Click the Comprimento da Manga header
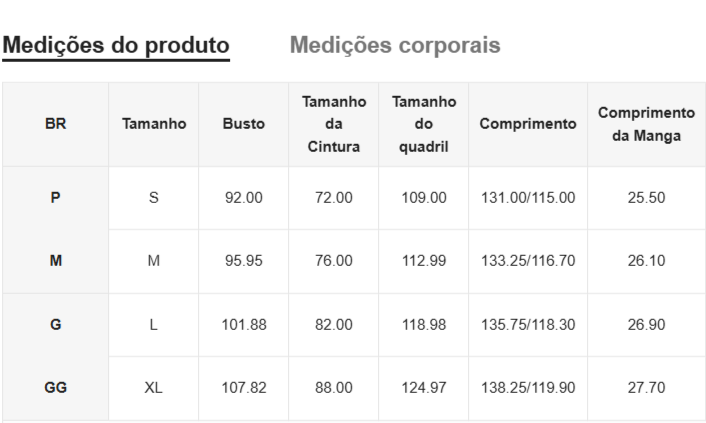706x423 pixels. [x=646, y=125]
